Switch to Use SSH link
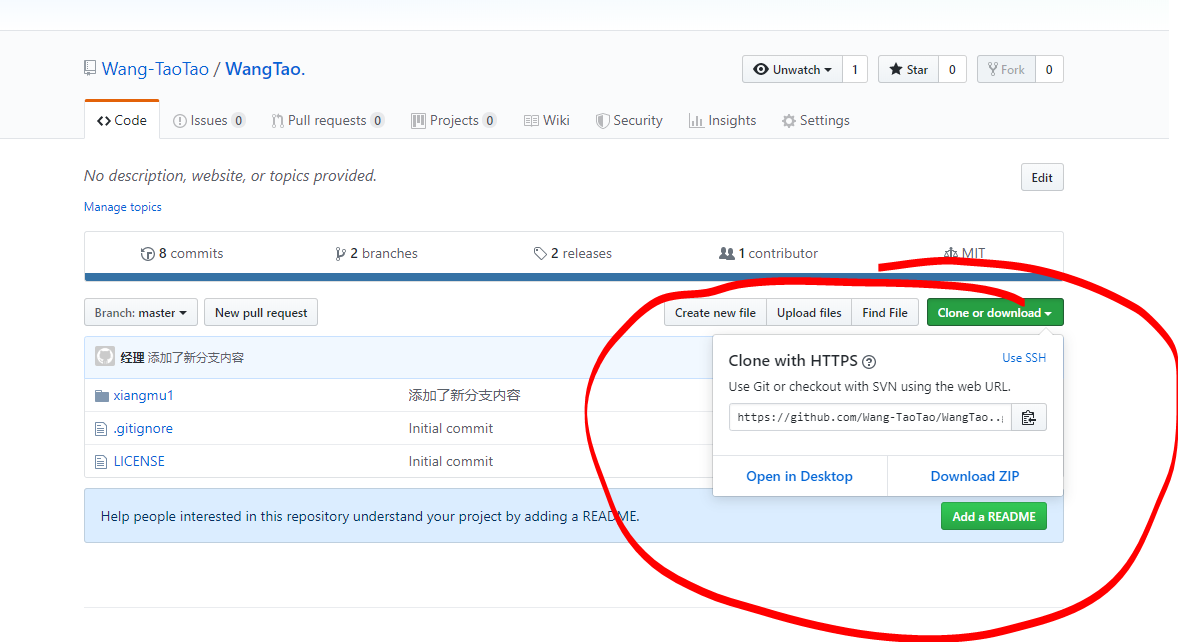Image resolution: width=1178 pixels, height=642 pixels. point(1024,357)
